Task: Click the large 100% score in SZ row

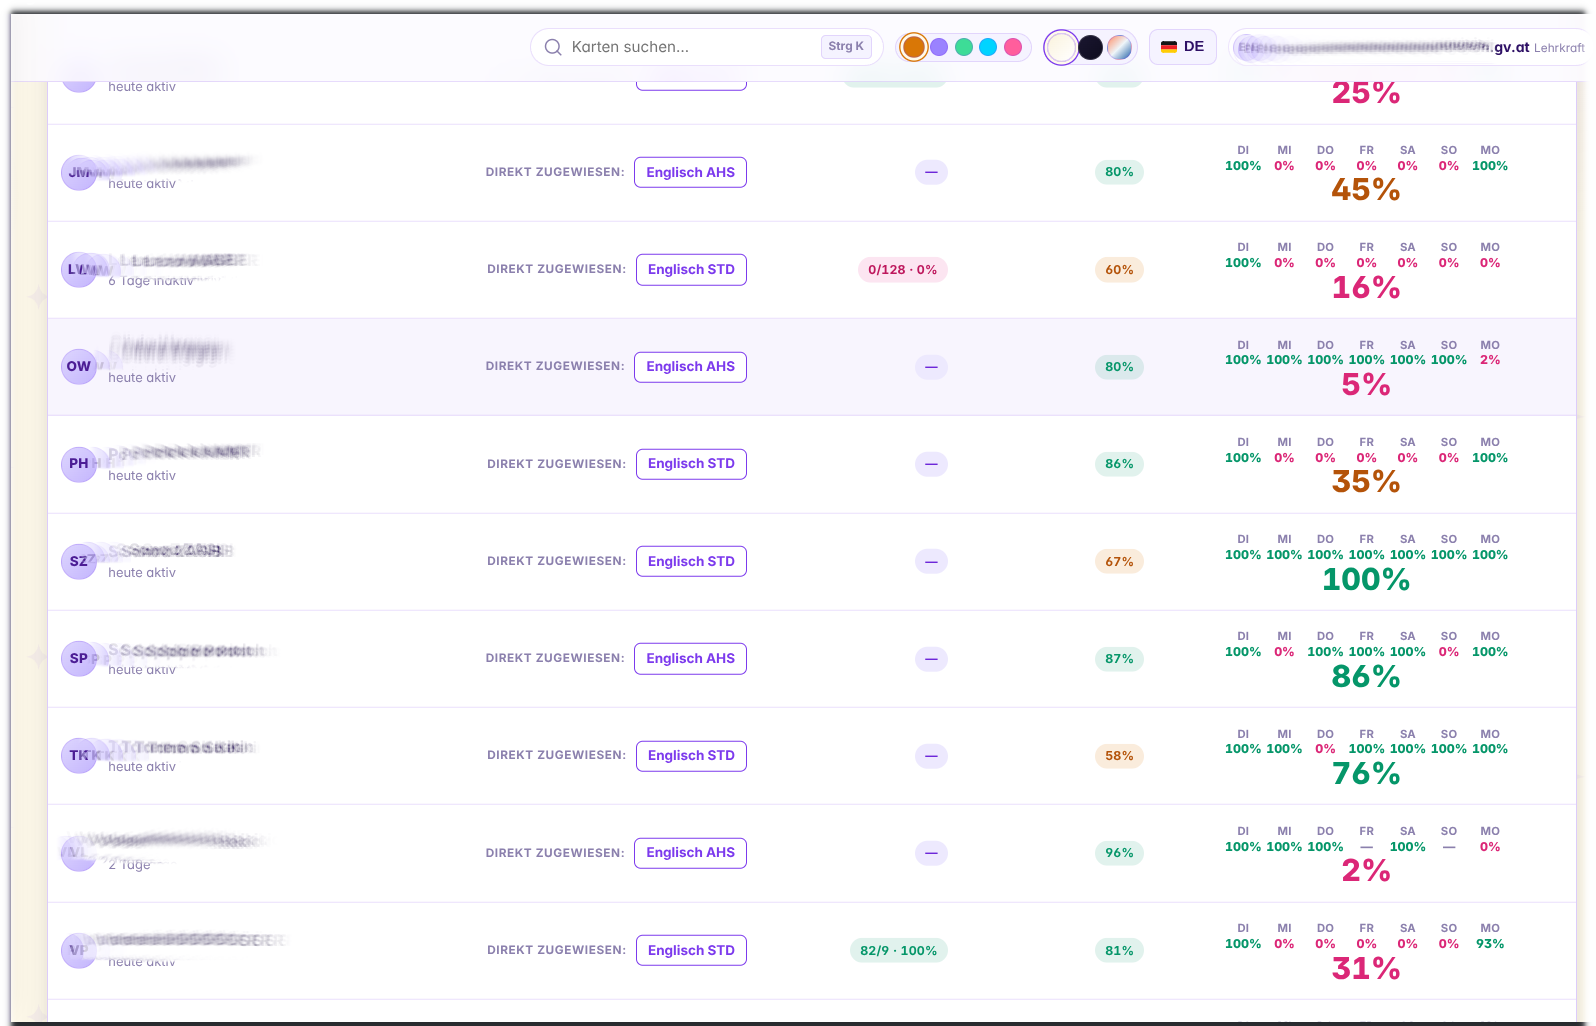Action: (1366, 579)
